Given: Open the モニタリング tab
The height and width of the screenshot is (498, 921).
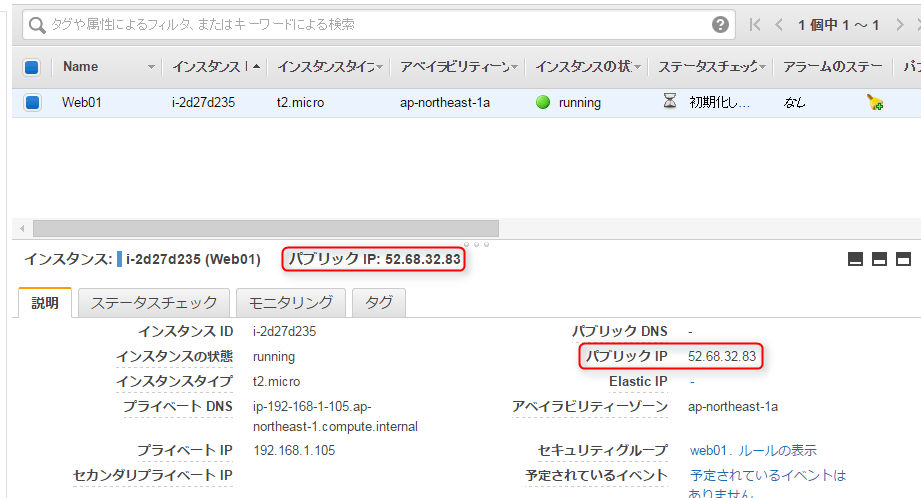Looking at the screenshot, I should 291,303.
